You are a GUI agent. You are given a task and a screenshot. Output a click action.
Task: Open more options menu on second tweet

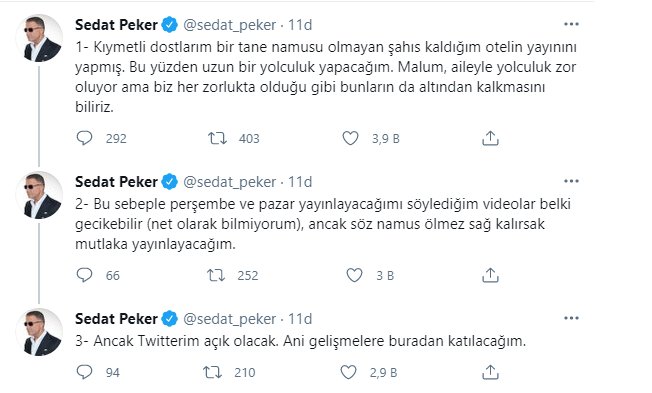coord(571,181)
